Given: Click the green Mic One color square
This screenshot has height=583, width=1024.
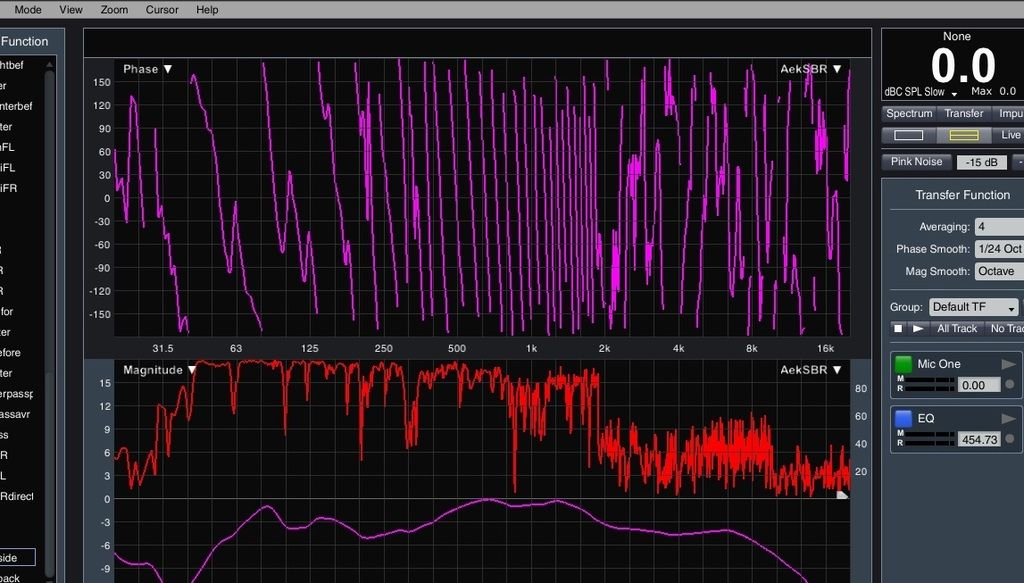Looking at the screenshot, I should click(x=903, y=364).
